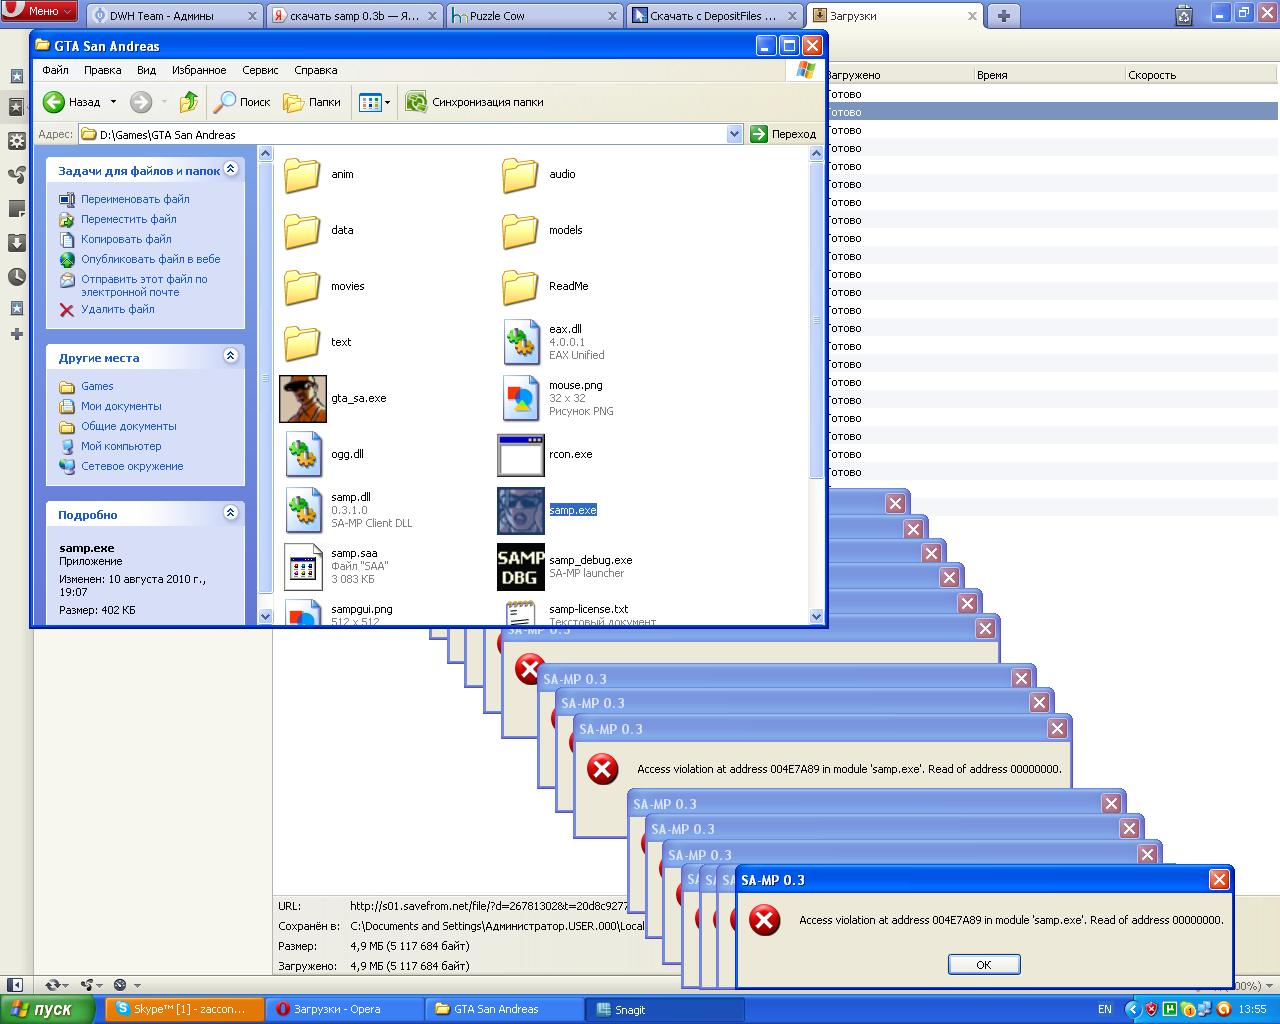Switch to the Puzzle Cow tab
The height and width of the screenshot is (1024, 1280).
(x=535, y=16)
